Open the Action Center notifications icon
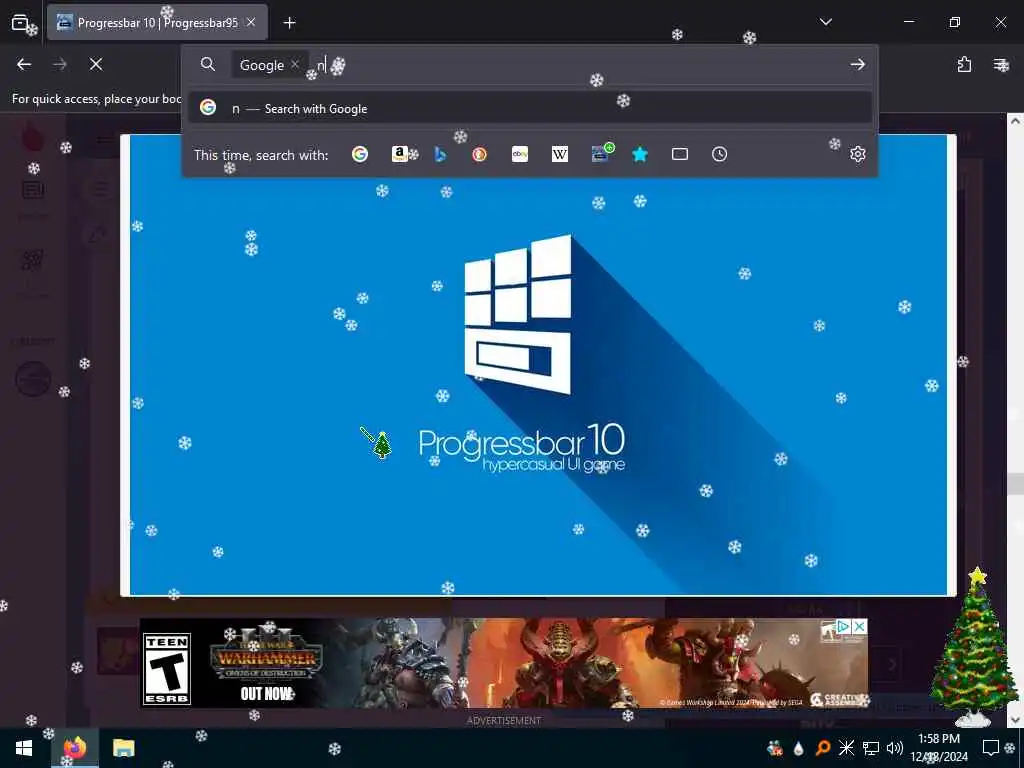1024x768 pixels. coord(991,748)
